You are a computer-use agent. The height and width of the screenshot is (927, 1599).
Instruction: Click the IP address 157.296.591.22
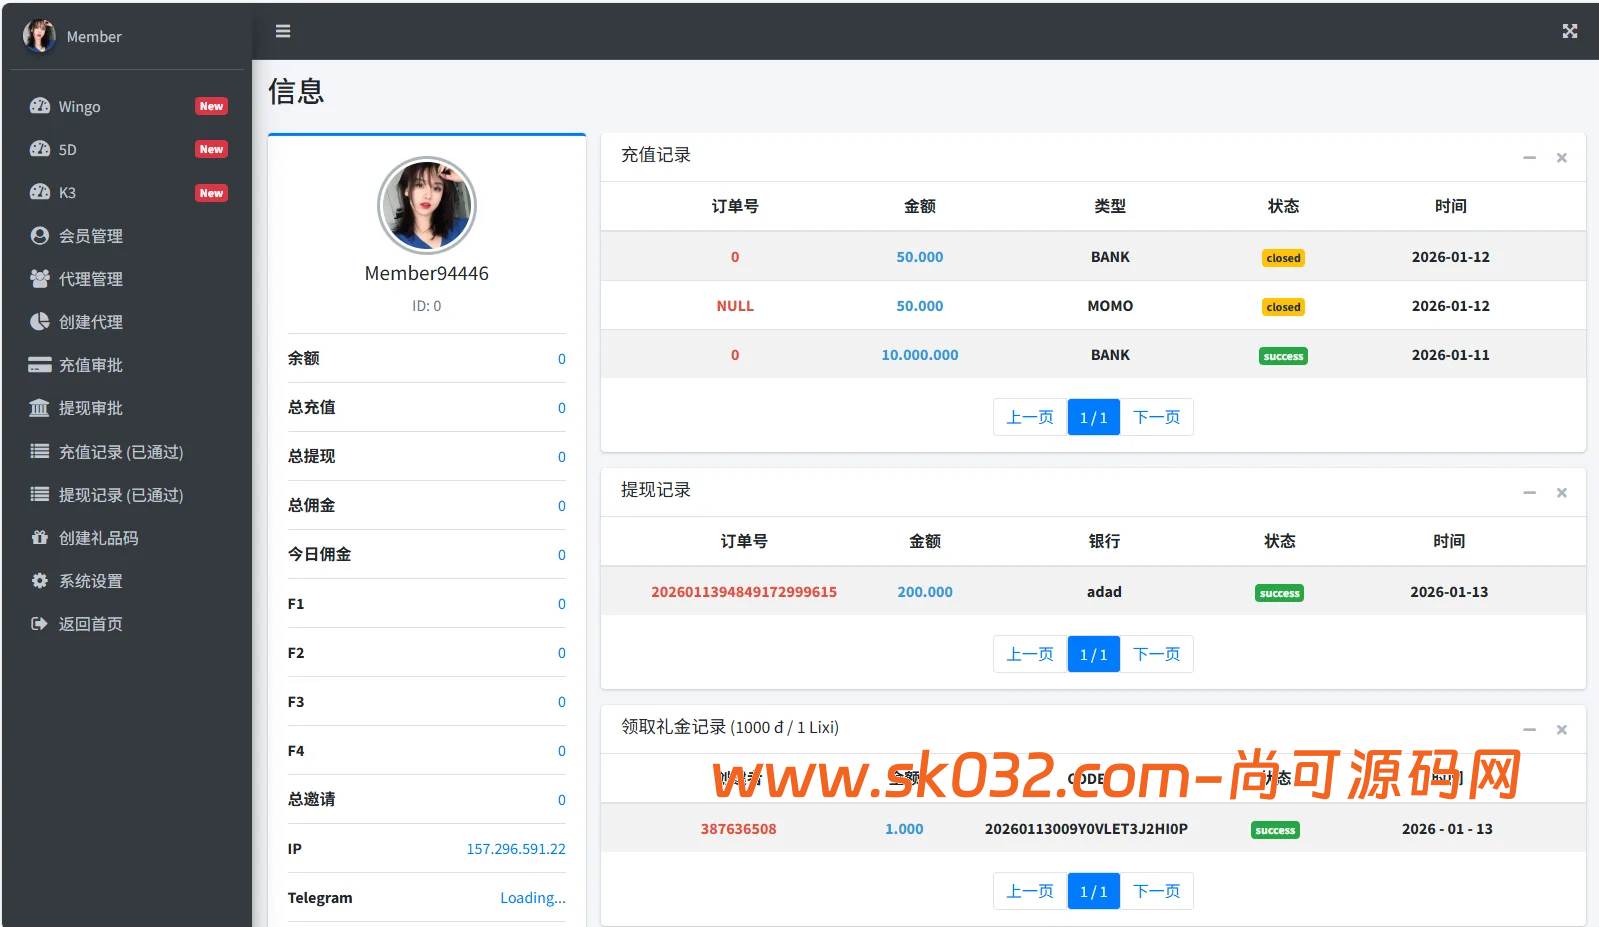pos(516,849)
